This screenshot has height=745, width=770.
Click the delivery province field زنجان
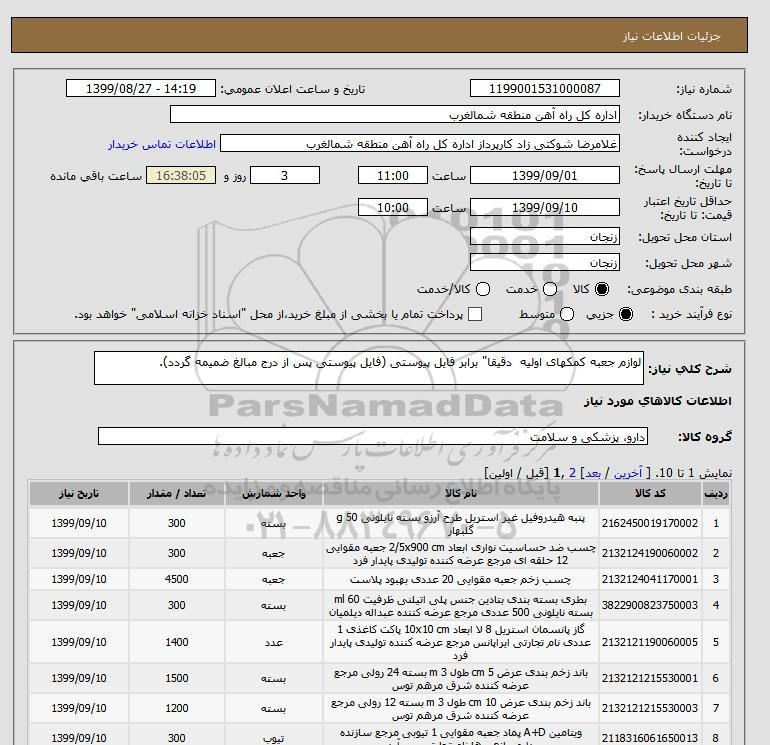tap(545, 237)
